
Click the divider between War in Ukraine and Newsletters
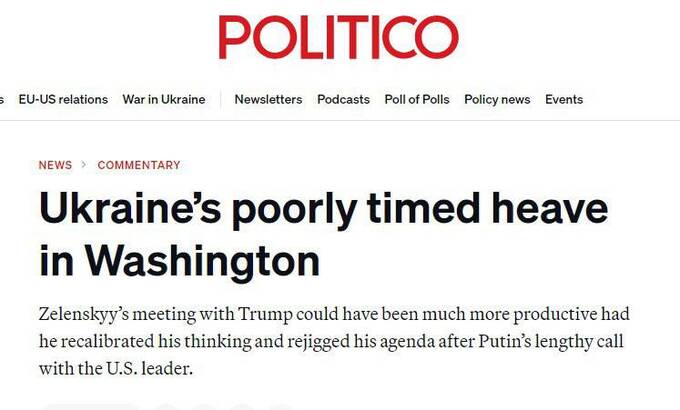click(x=220, y=100)
